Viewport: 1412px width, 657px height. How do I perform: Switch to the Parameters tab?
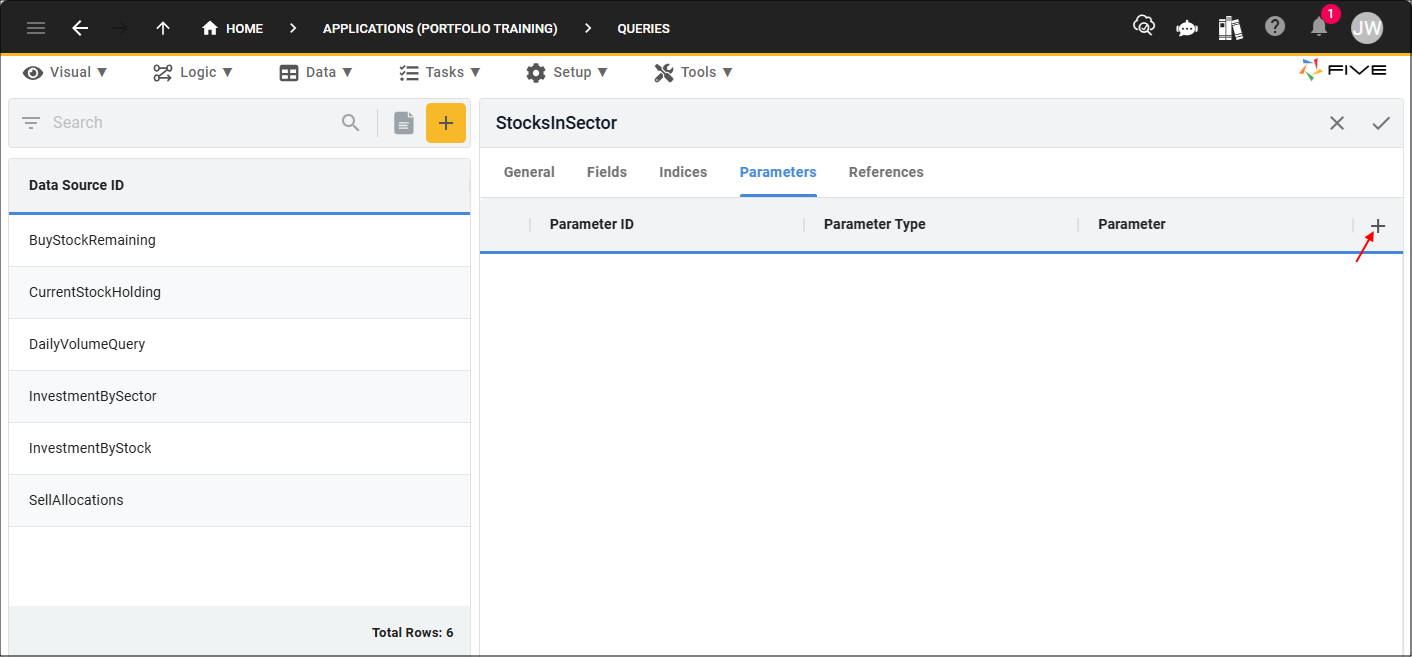[x=778, y=172]
